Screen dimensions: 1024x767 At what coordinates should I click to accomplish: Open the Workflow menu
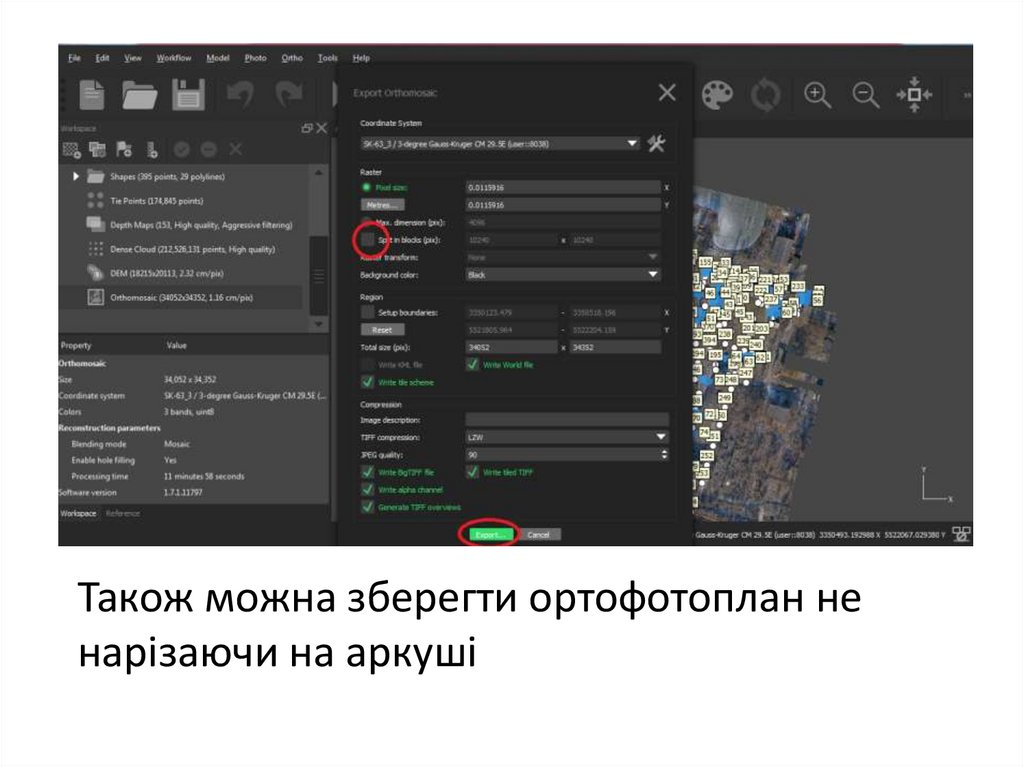[174, 58]
